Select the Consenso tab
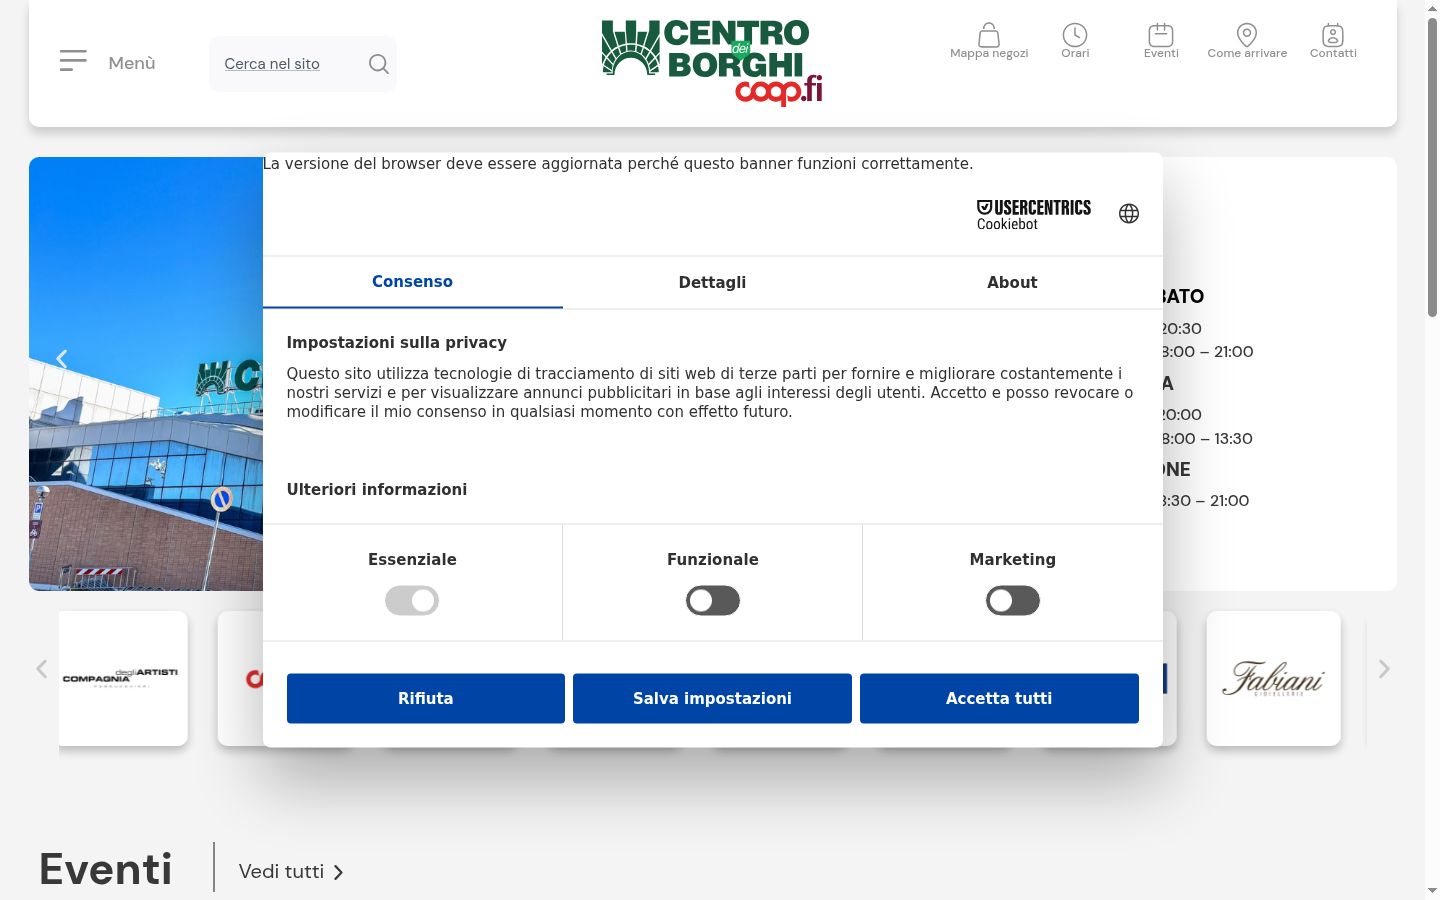 pyautogui.click(x=413, y=282)
